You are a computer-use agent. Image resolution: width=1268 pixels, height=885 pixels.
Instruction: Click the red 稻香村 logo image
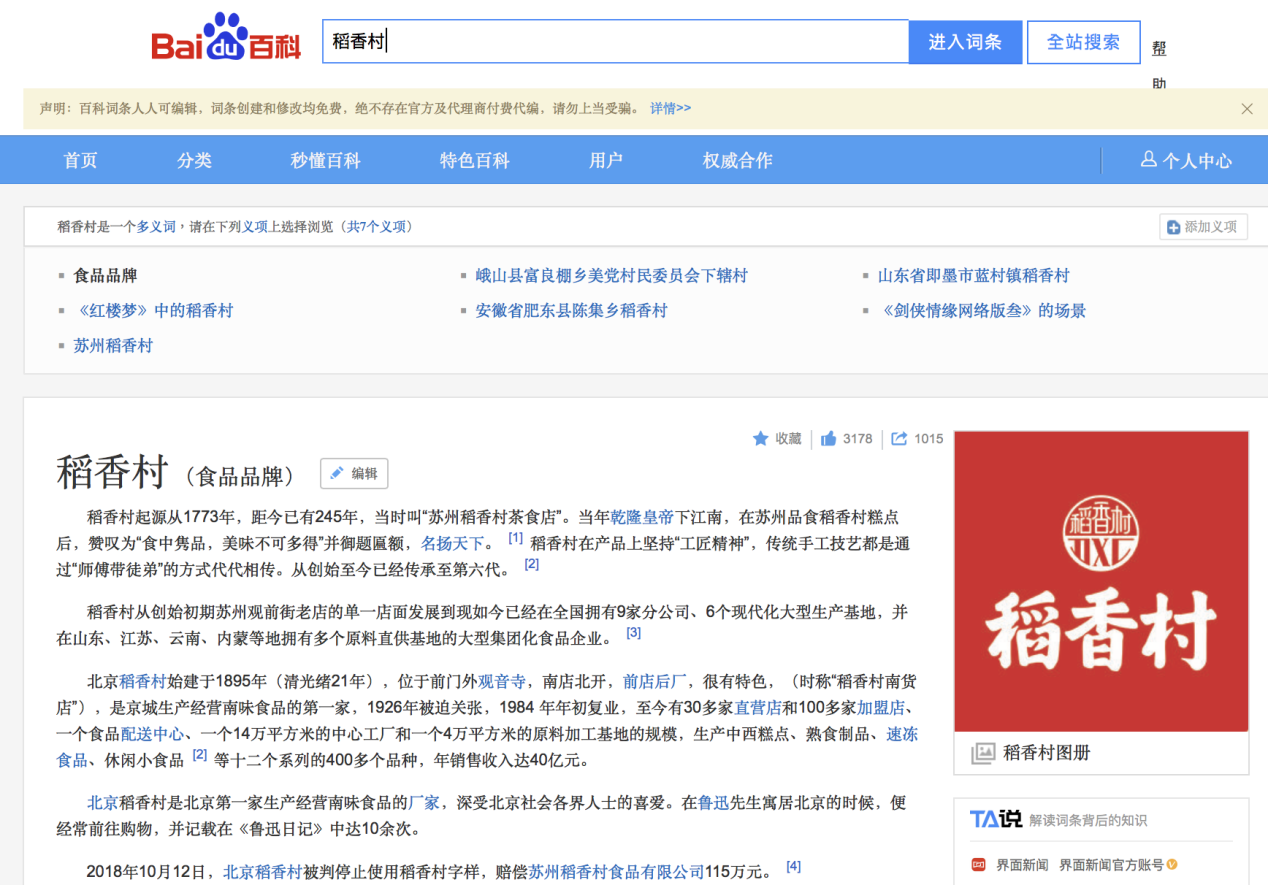pos(1101,581)
